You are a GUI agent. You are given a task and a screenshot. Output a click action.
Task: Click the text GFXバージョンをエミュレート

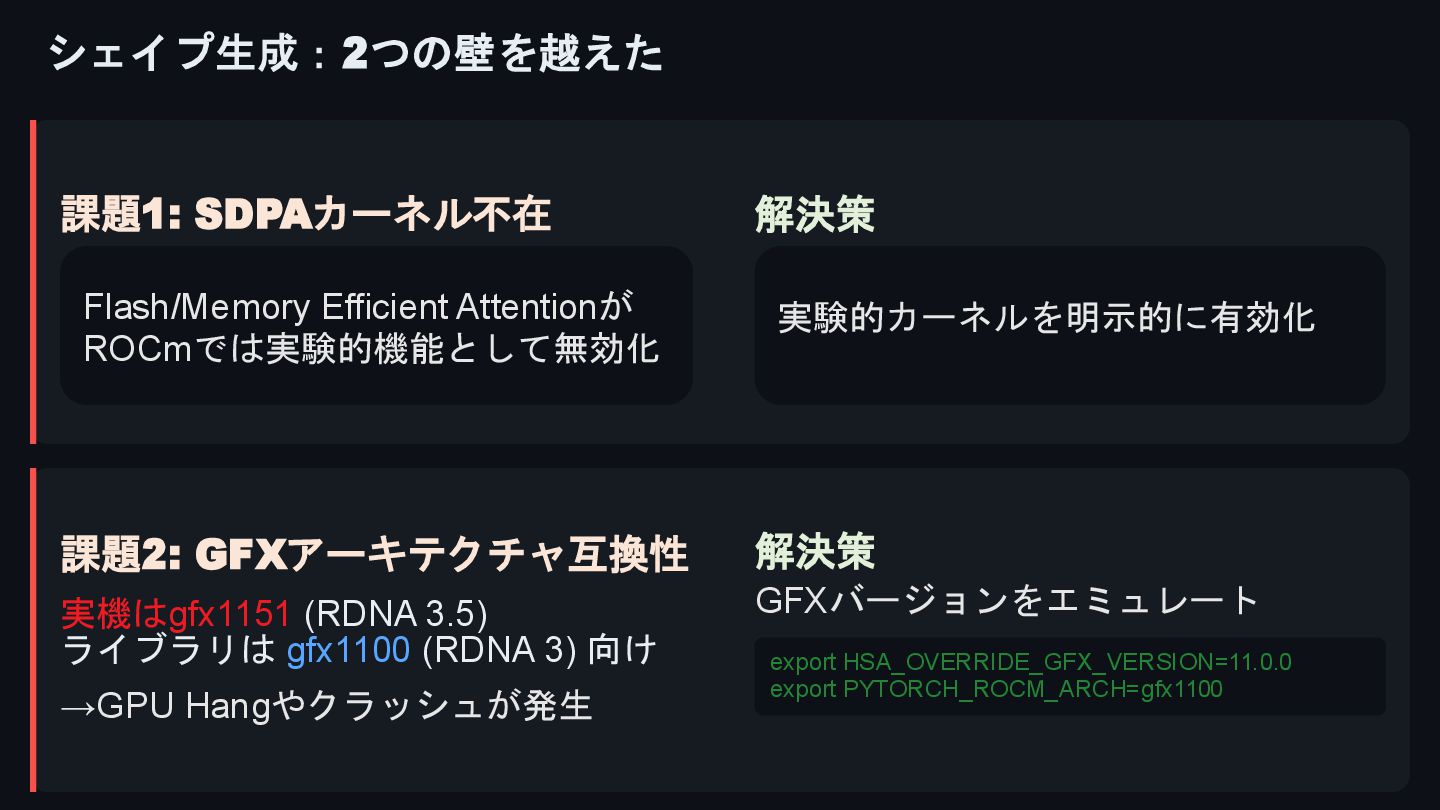coord(1007,600)
